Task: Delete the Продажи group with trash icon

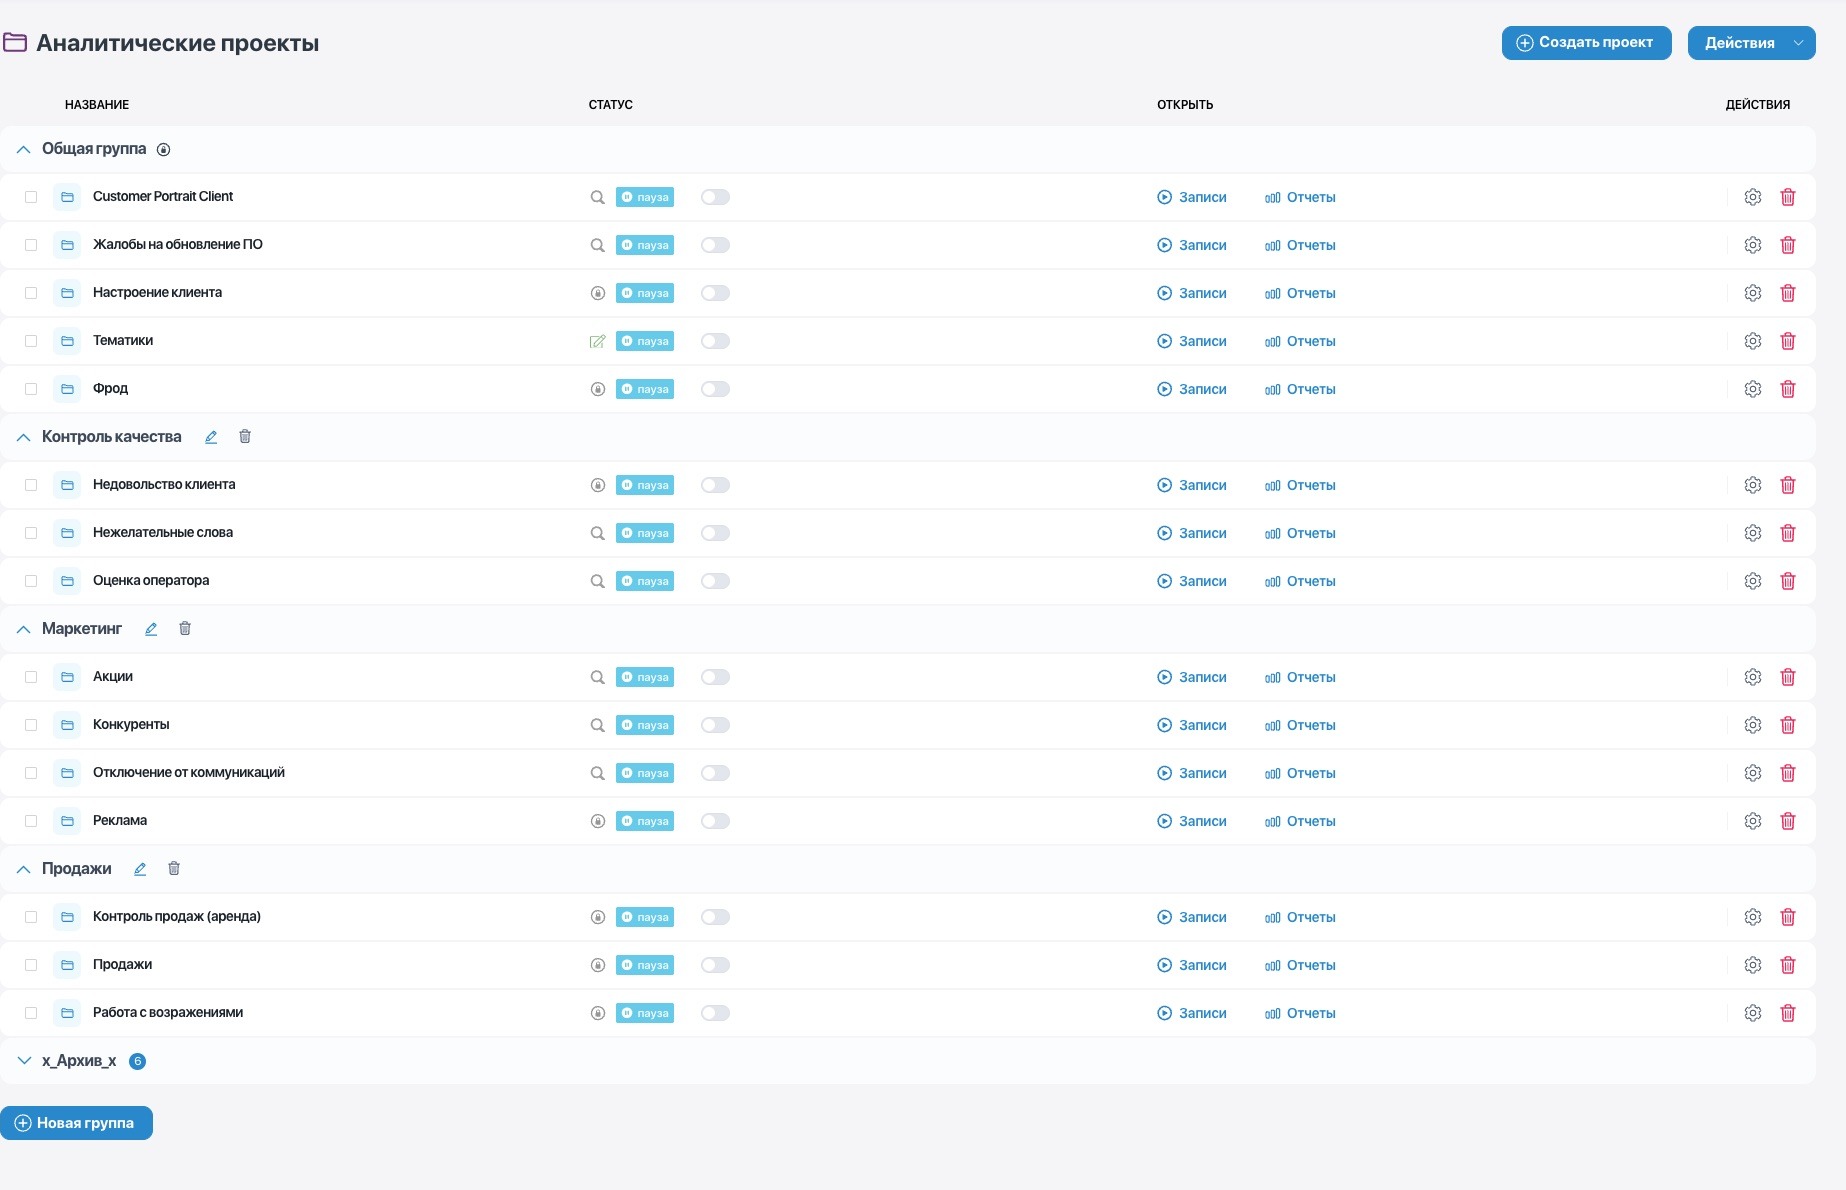Action: pos(174,868)
